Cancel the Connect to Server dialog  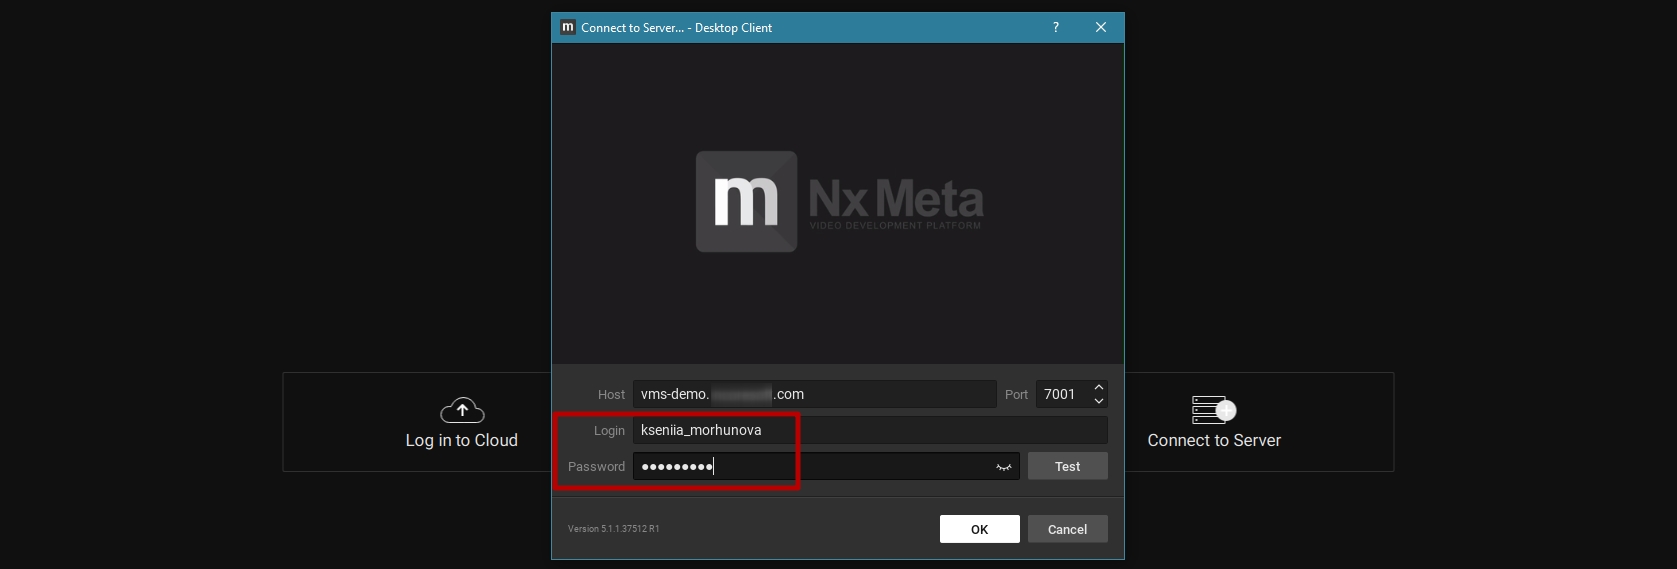point(1067,529)
